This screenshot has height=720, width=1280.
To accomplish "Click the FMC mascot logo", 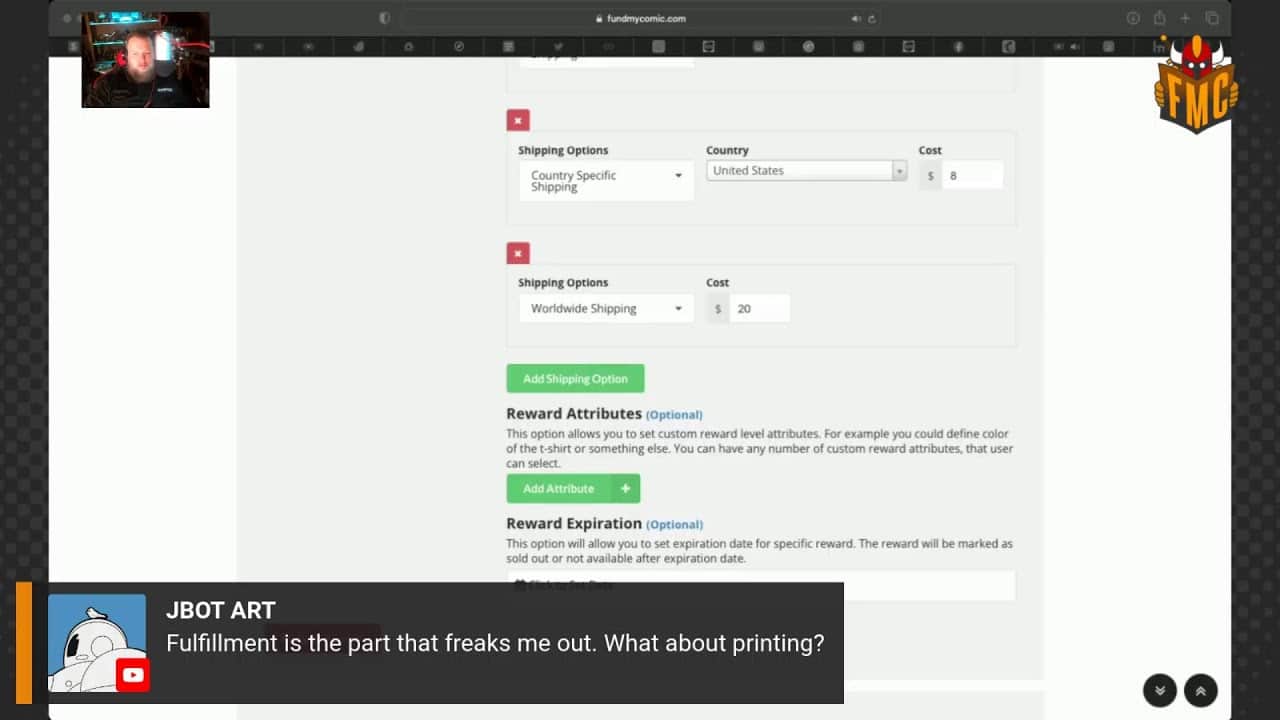I will coord(1196,85).
